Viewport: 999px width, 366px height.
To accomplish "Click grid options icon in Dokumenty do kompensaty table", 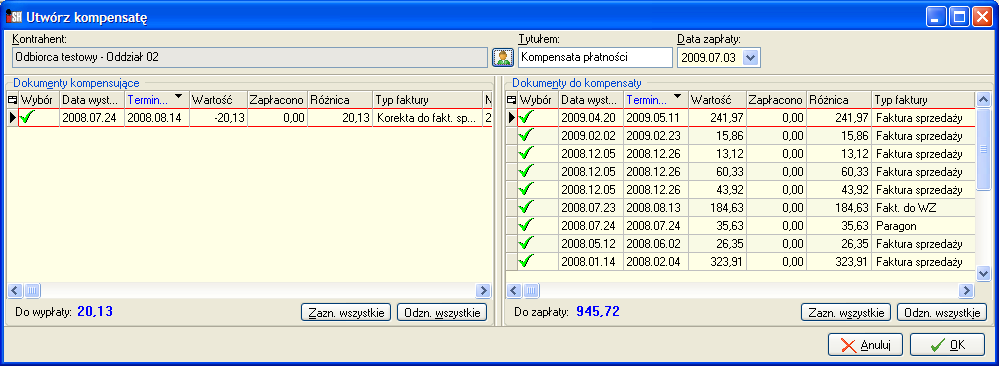I will click(x=512, y=99).
